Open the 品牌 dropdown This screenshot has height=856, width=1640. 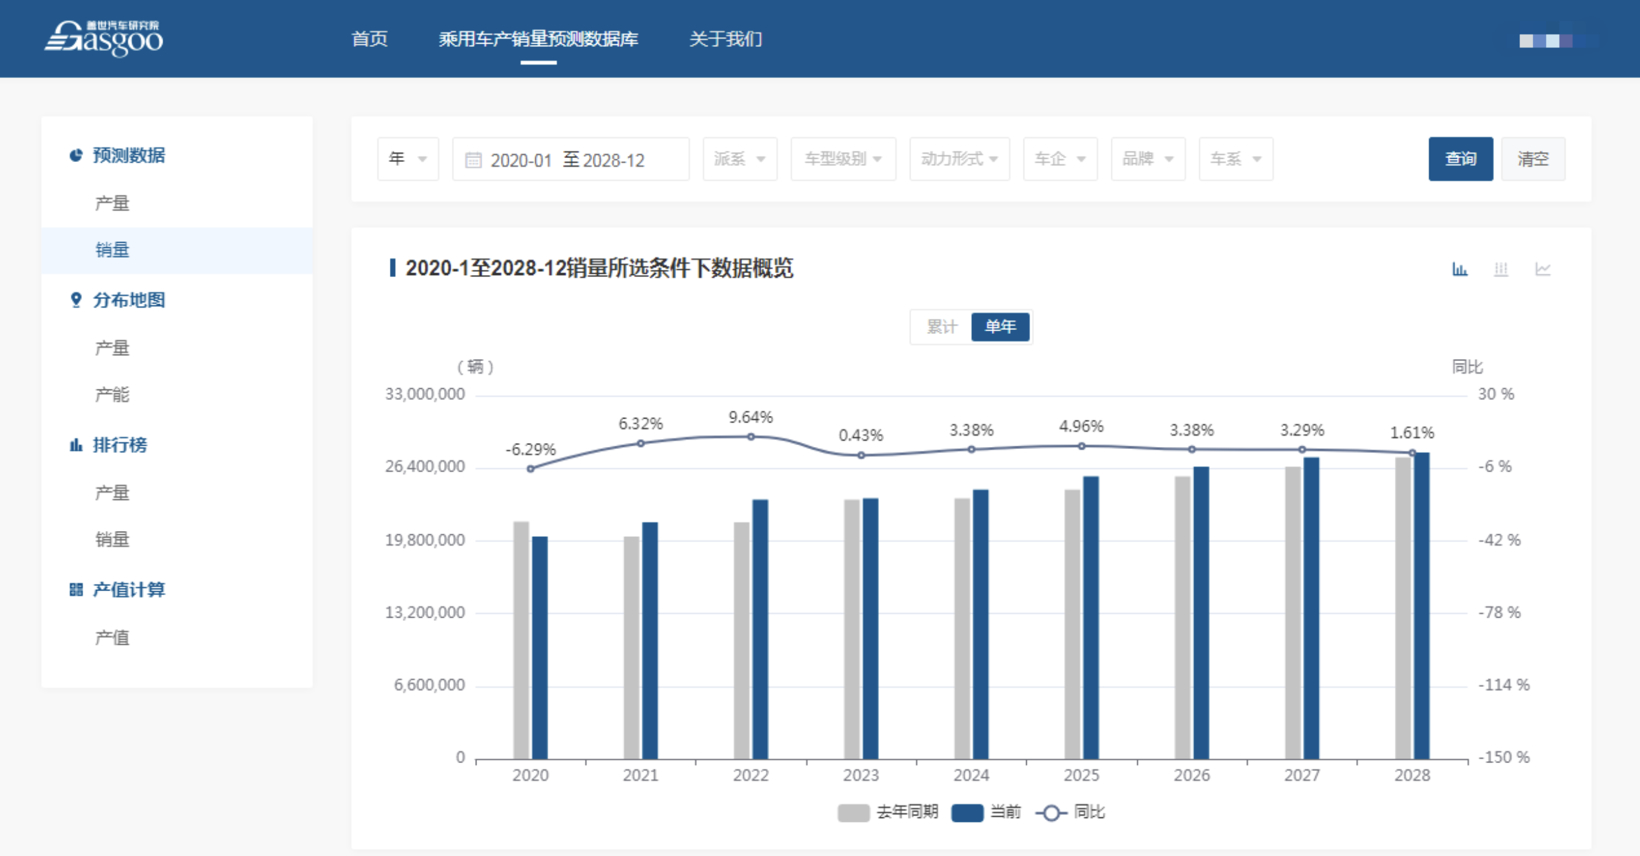click(x=1148, y=159)
